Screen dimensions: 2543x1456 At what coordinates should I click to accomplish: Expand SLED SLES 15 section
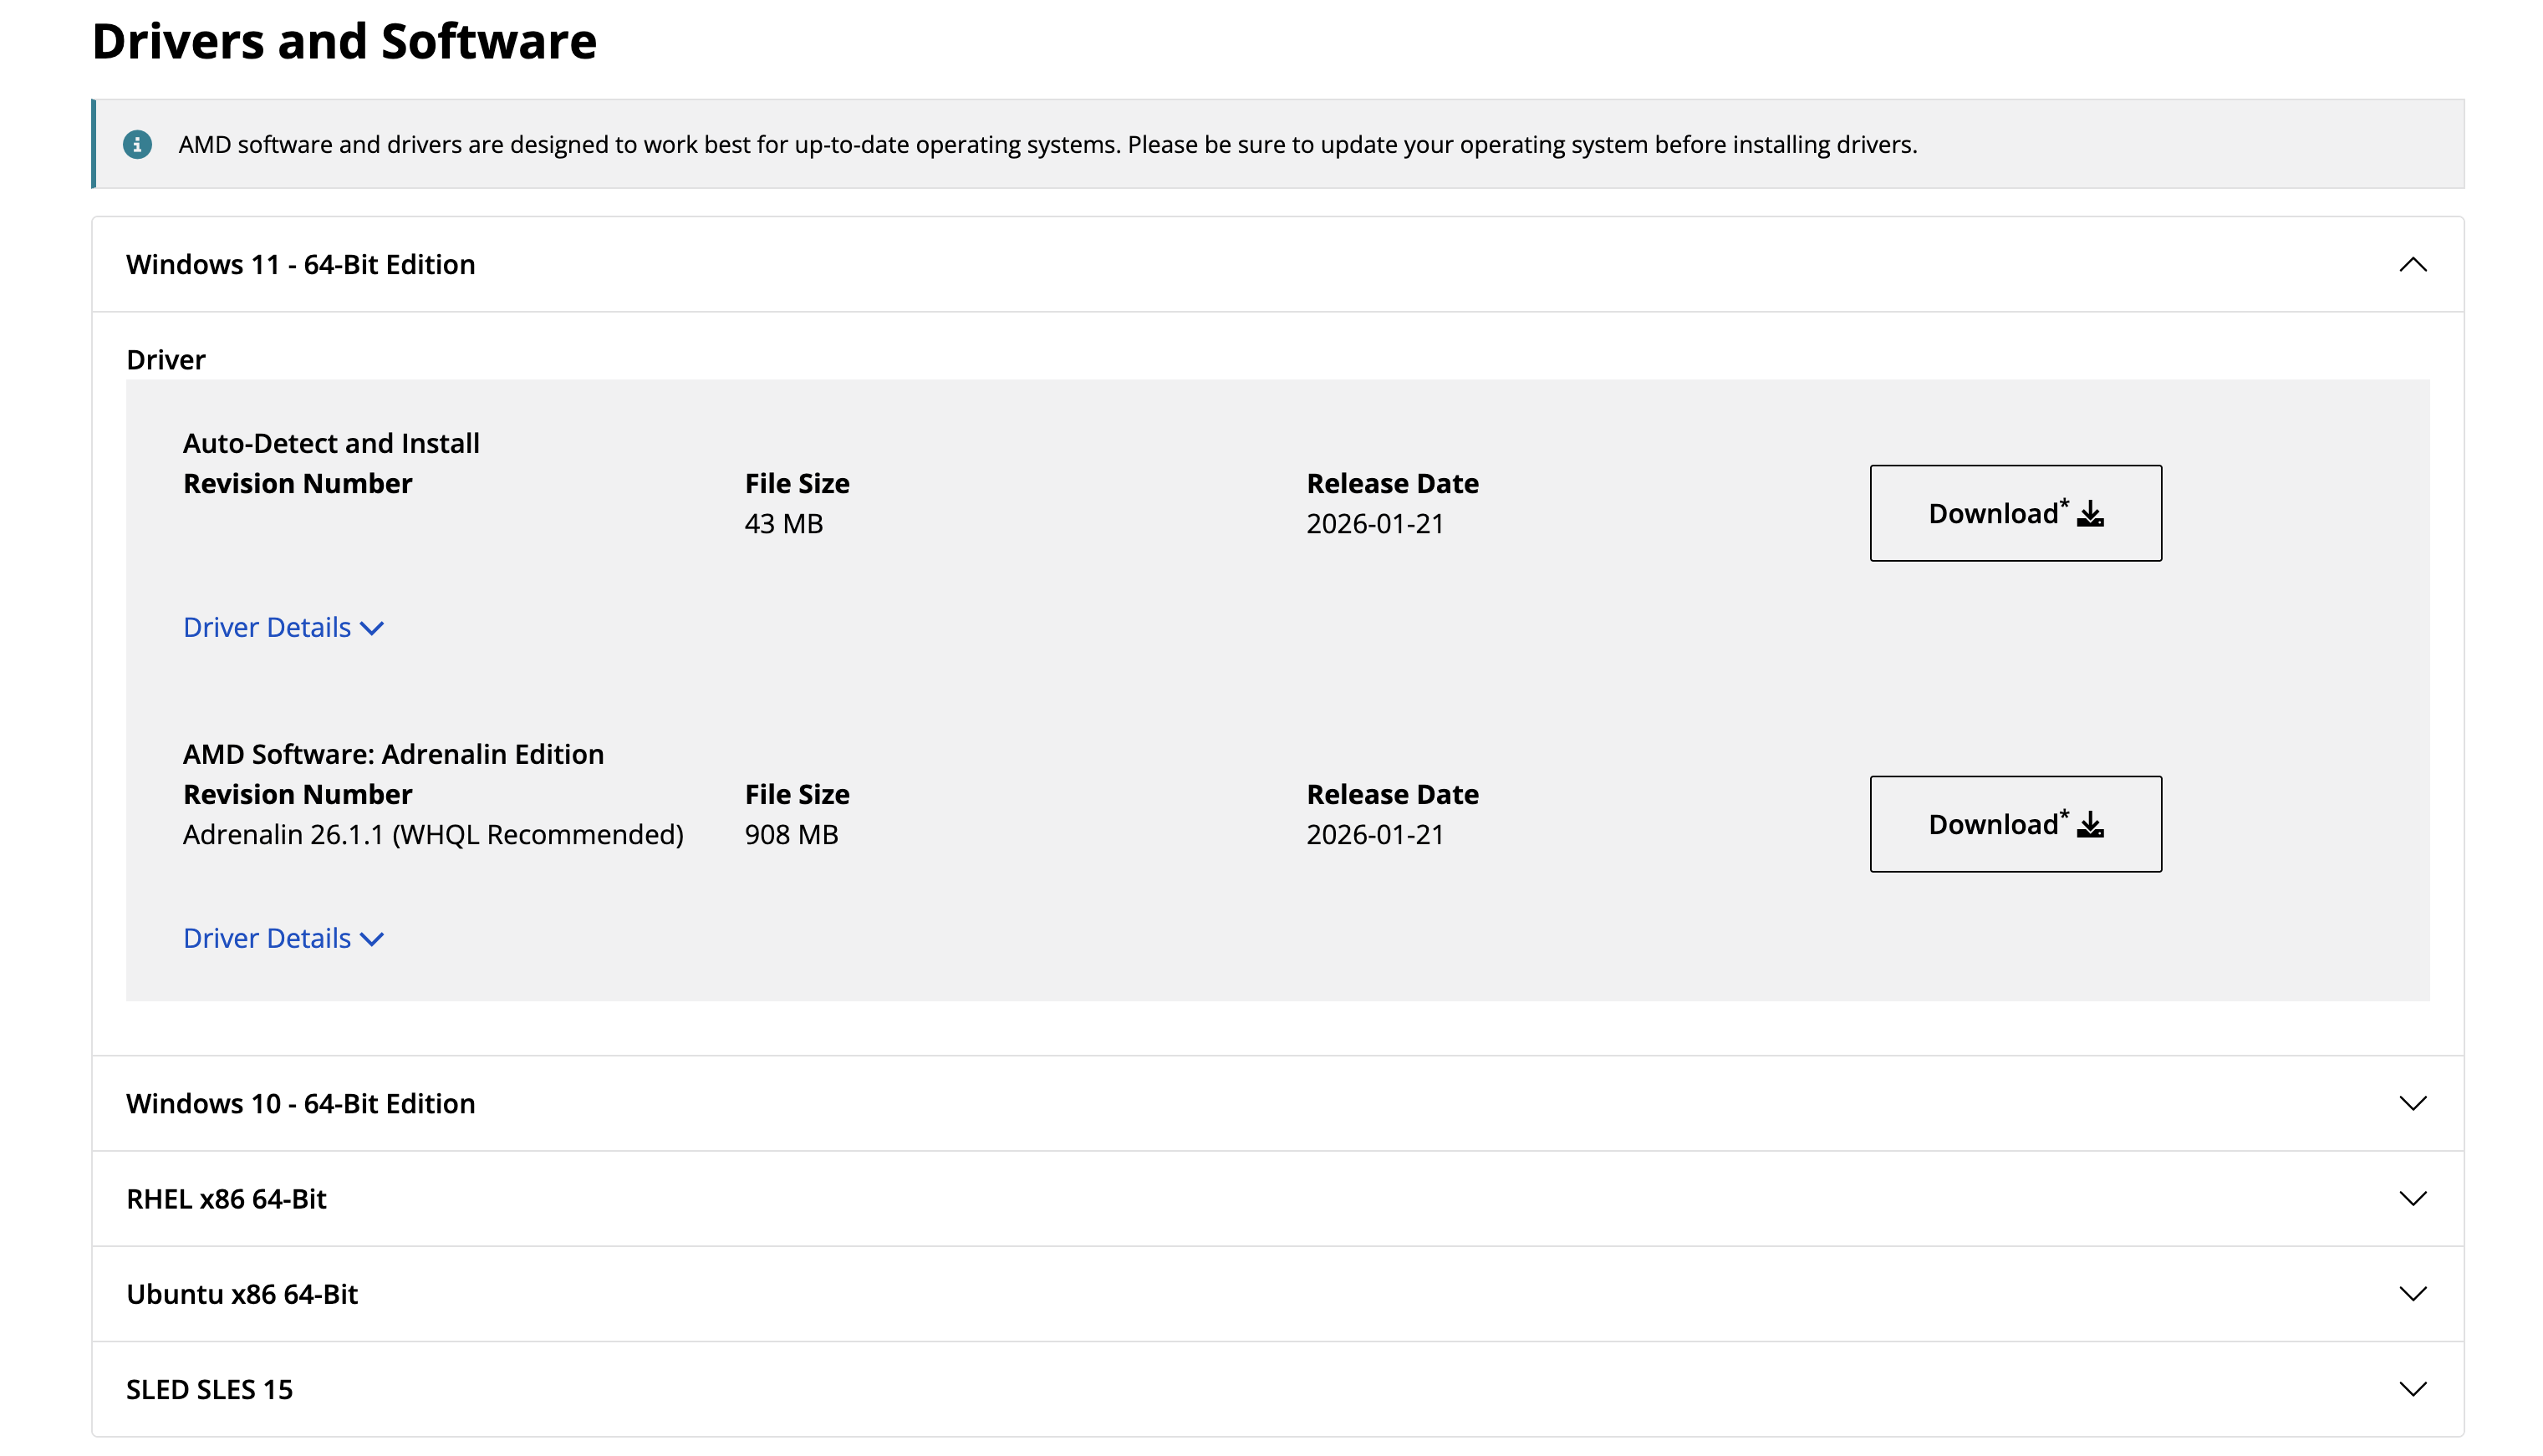pyautogui.click(x=210, y=1389)
